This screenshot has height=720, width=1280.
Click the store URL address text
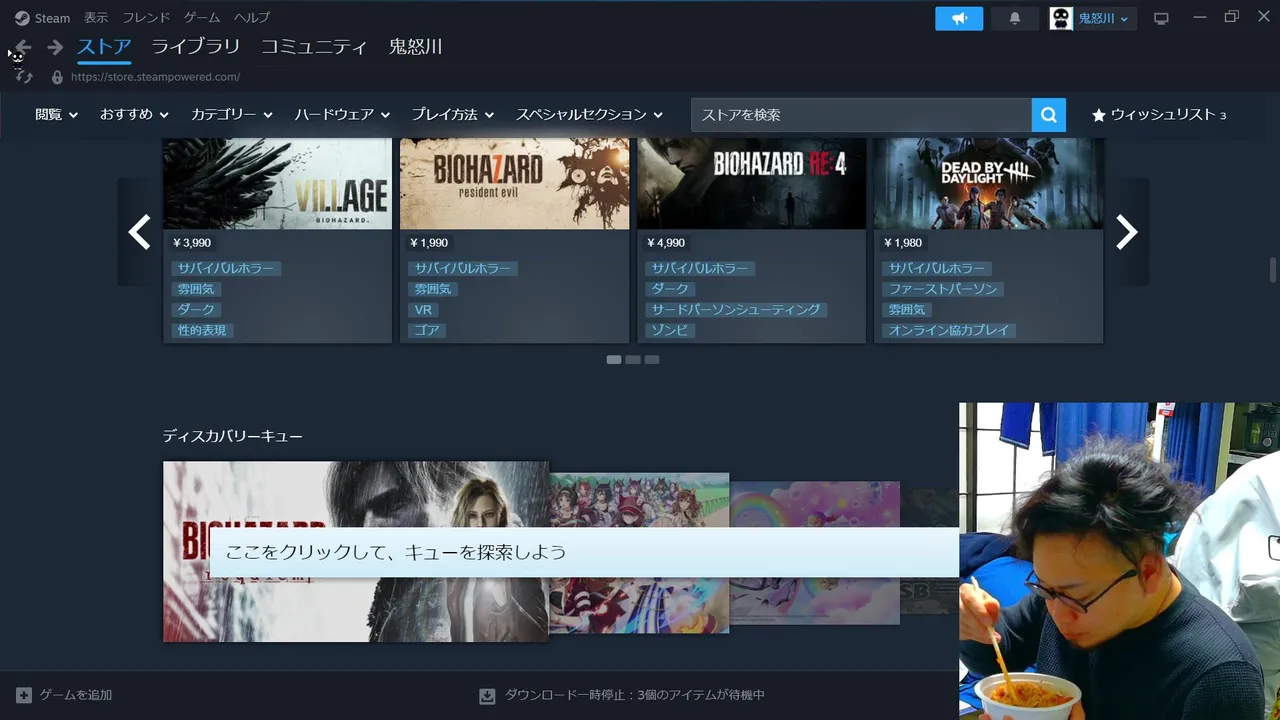[155, 77]
